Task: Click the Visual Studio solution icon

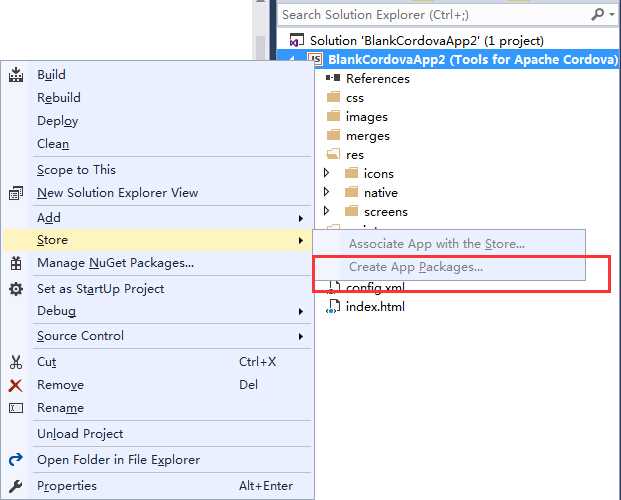Action: (x=297, y=40)
